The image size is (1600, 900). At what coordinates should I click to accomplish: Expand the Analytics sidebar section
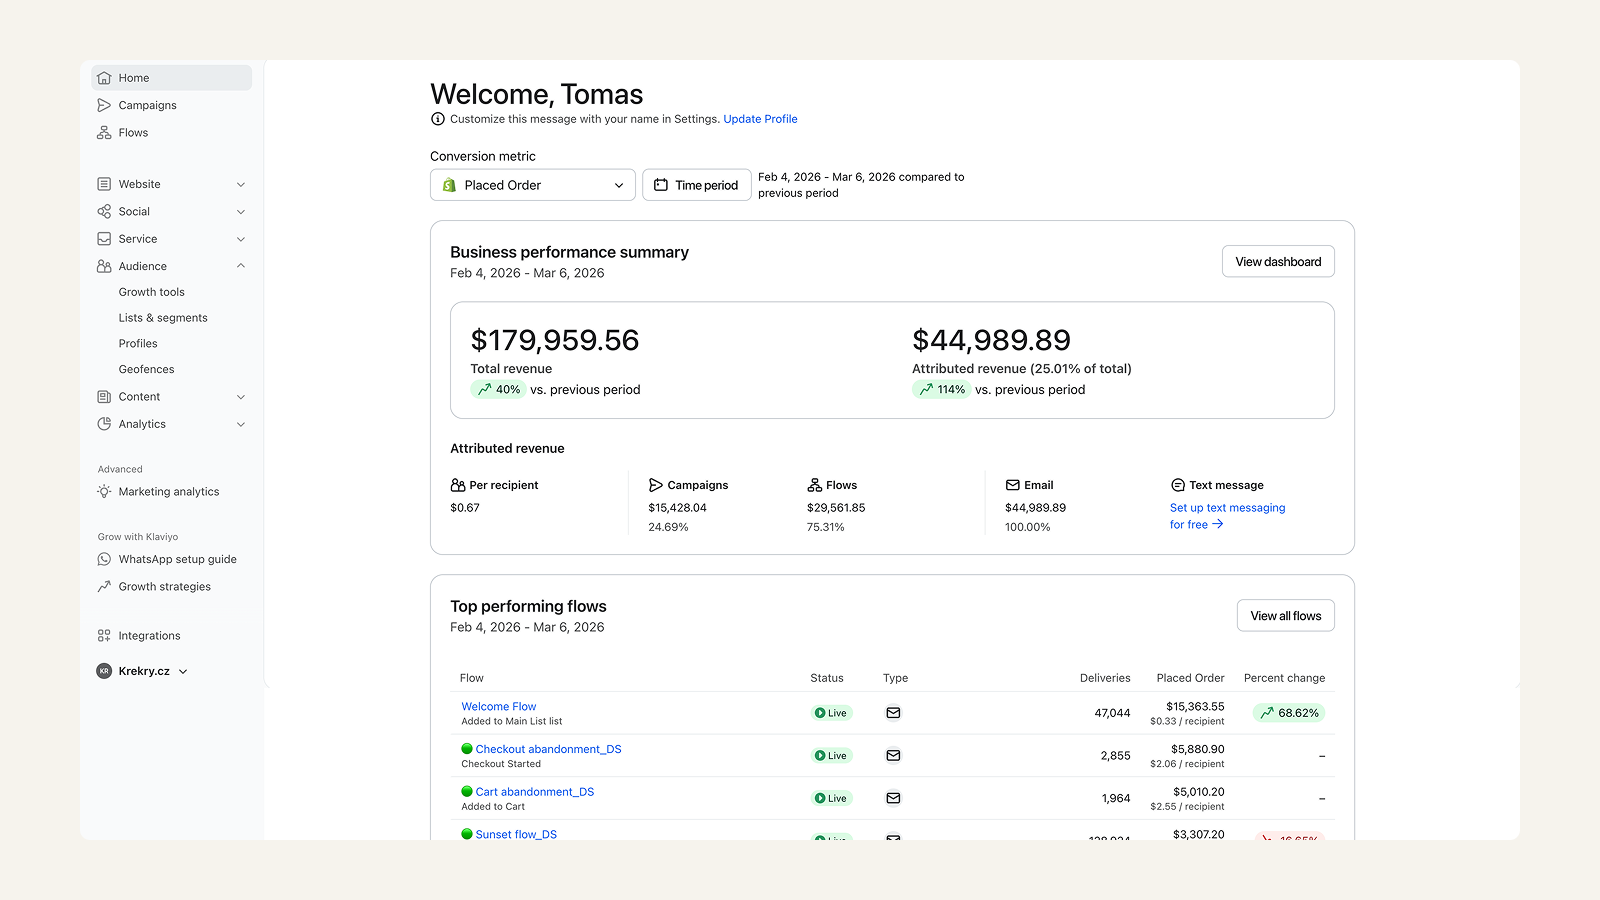pos(240,425)
